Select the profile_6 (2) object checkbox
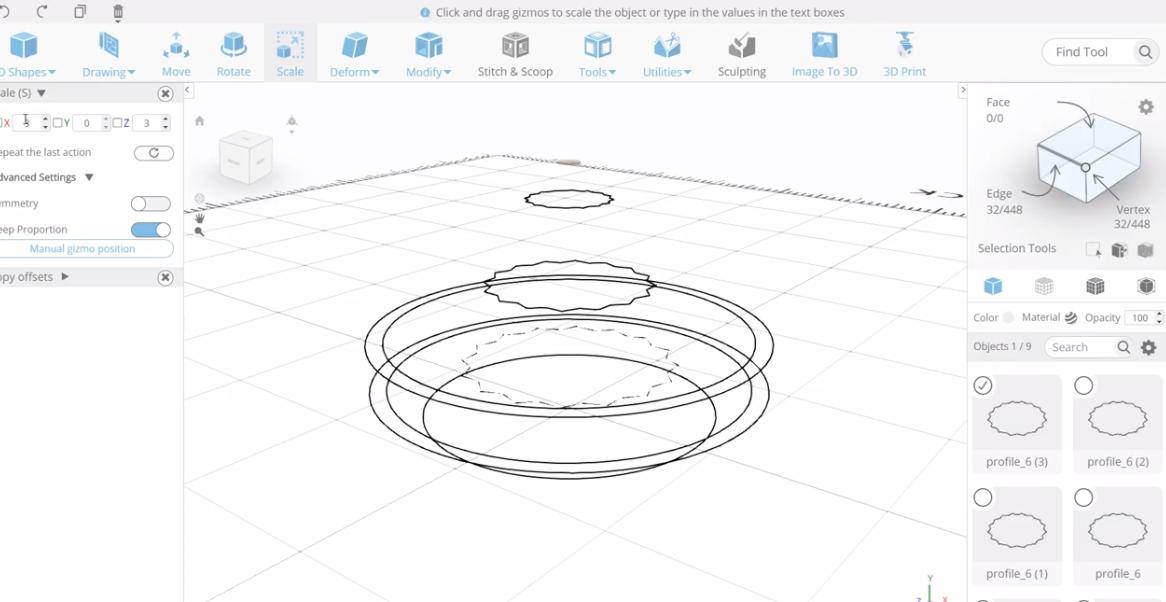Image resolution: width=1166 pixels, height=602 pixels. (1083, 385)
